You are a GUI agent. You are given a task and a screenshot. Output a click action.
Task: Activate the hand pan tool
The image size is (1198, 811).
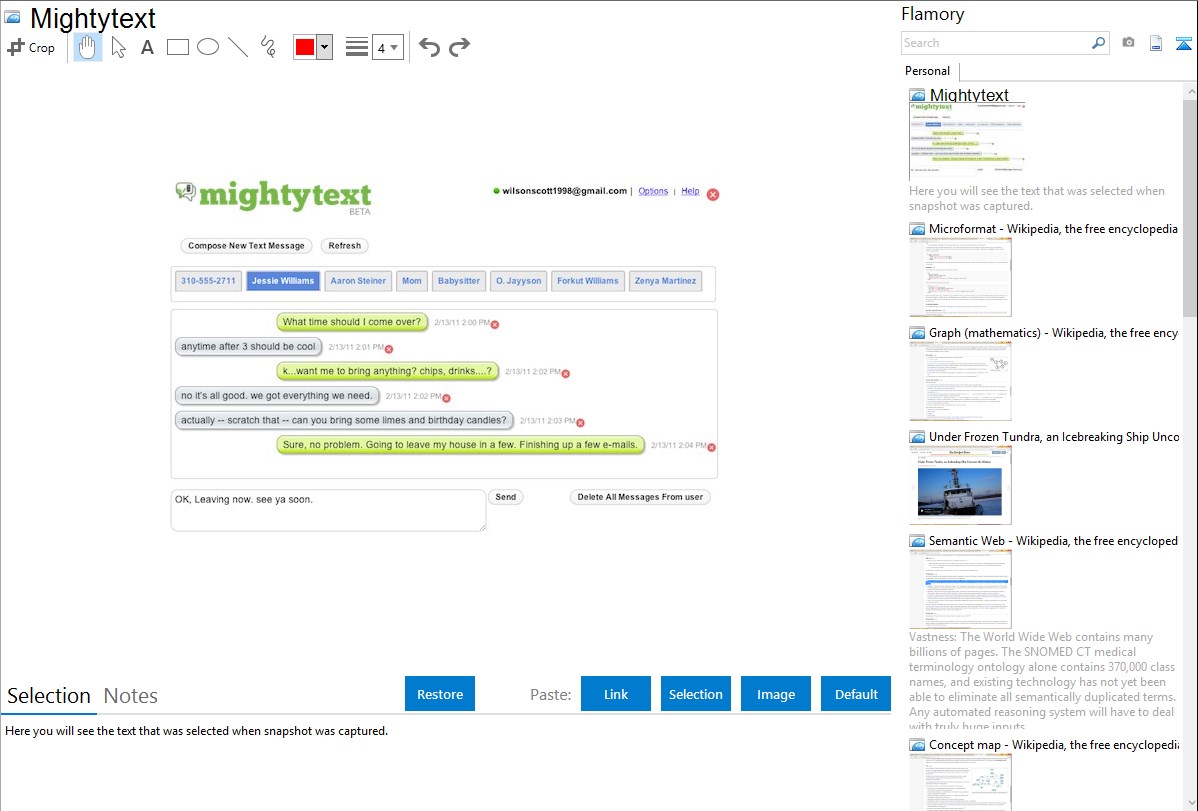[88, 47]
